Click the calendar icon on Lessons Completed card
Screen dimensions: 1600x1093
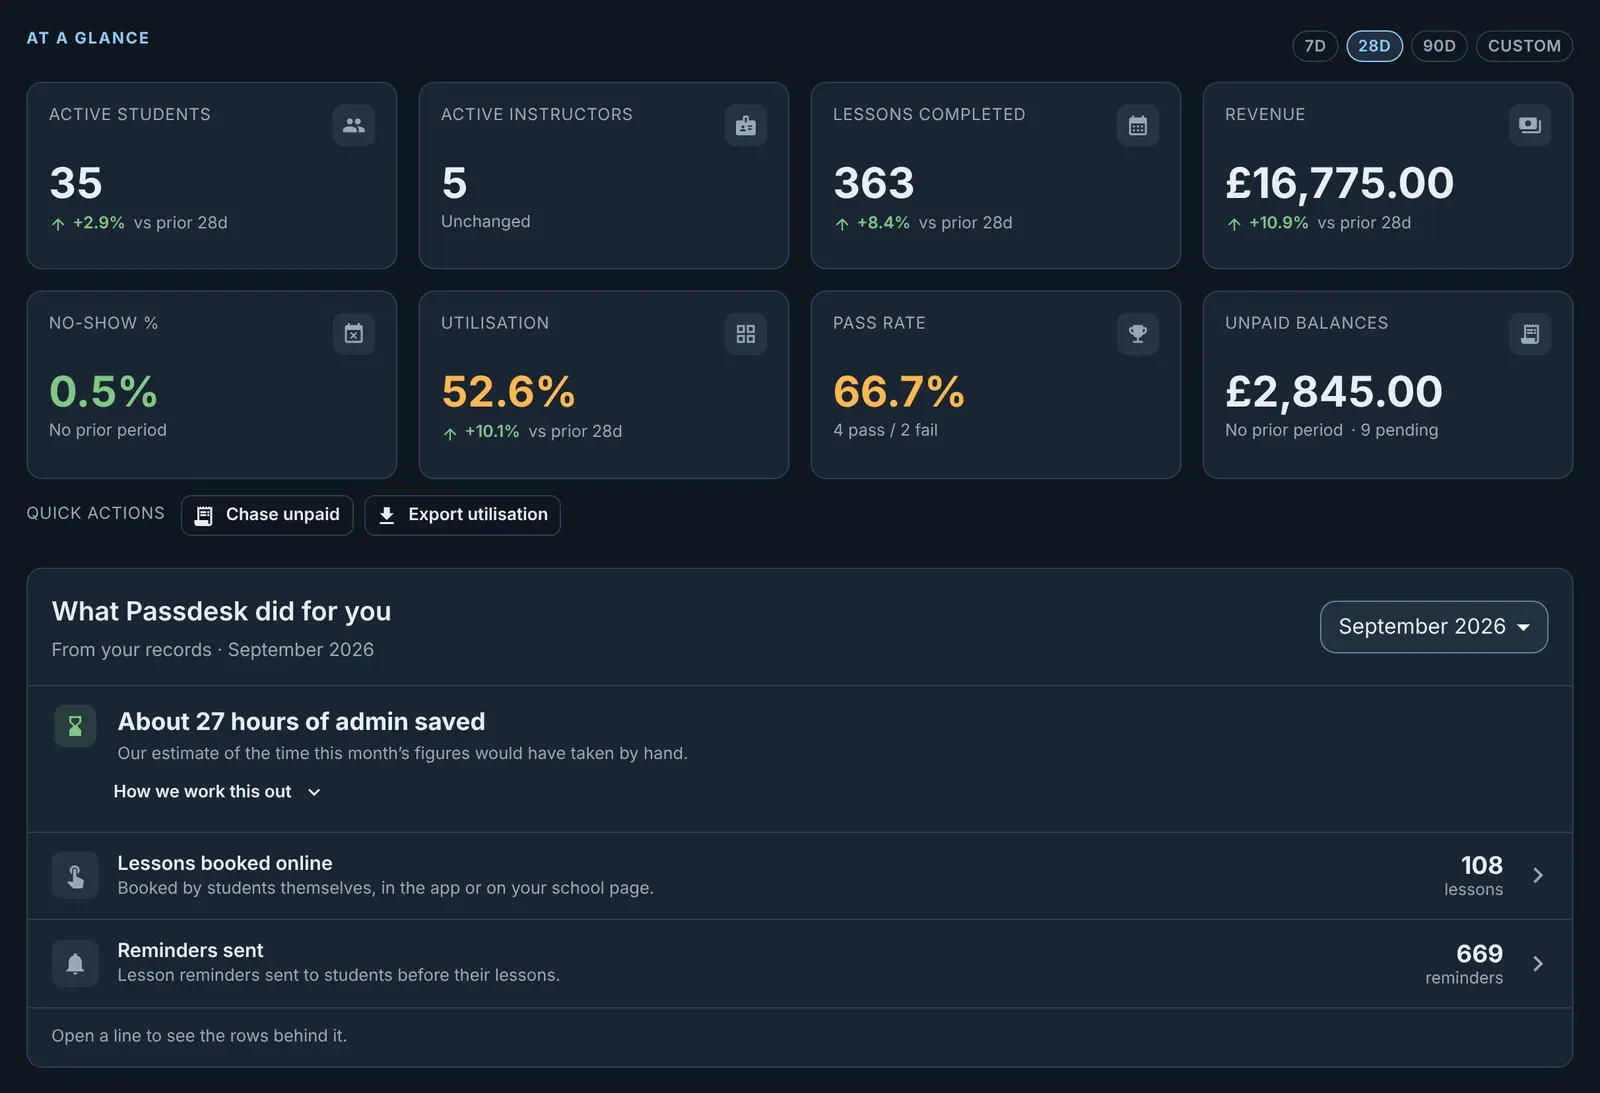(x=1138, y=126)
